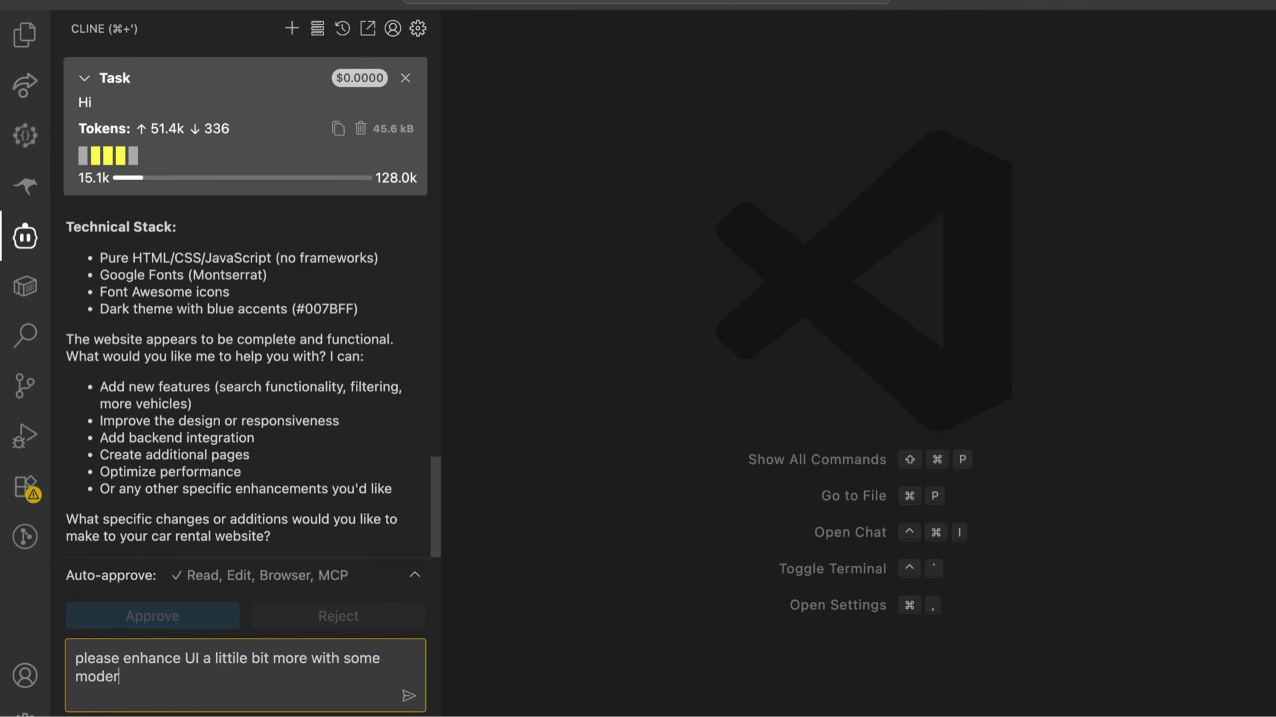
Task: Open Cline MCP servers icon
Action: coord(317,28)
